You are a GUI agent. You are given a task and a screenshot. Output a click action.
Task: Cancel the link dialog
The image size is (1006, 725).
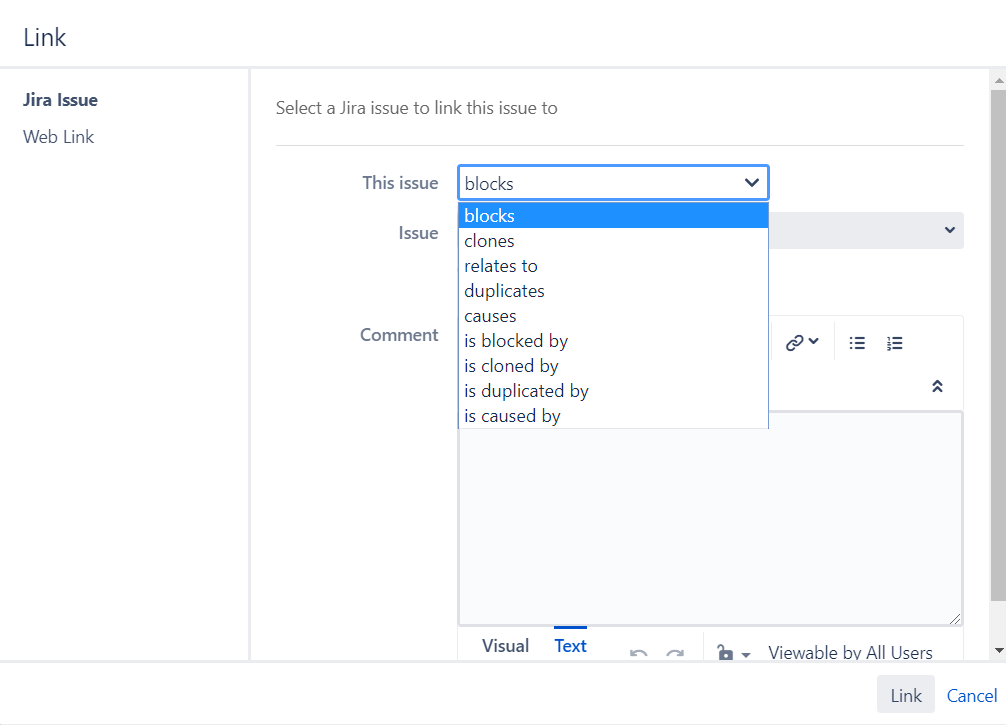pyautogui.click(x=970, y=695)
